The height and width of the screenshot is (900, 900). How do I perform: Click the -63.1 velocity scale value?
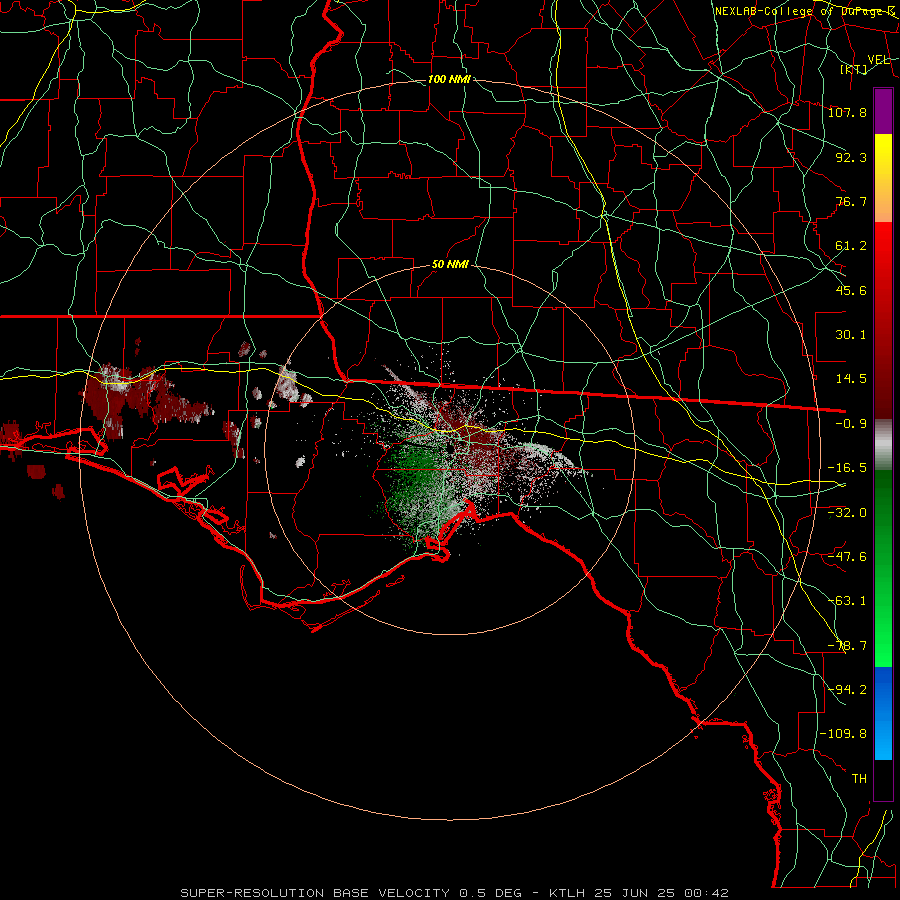(847, 601)
